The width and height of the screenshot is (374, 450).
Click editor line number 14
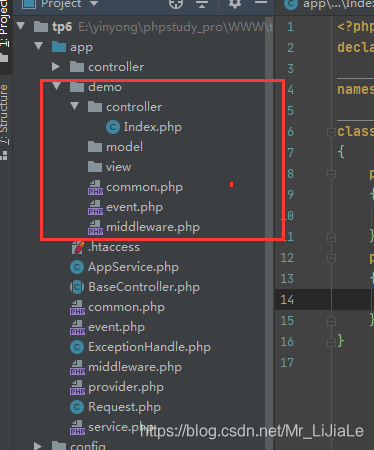pyautogui.click(x=287, y=300)
